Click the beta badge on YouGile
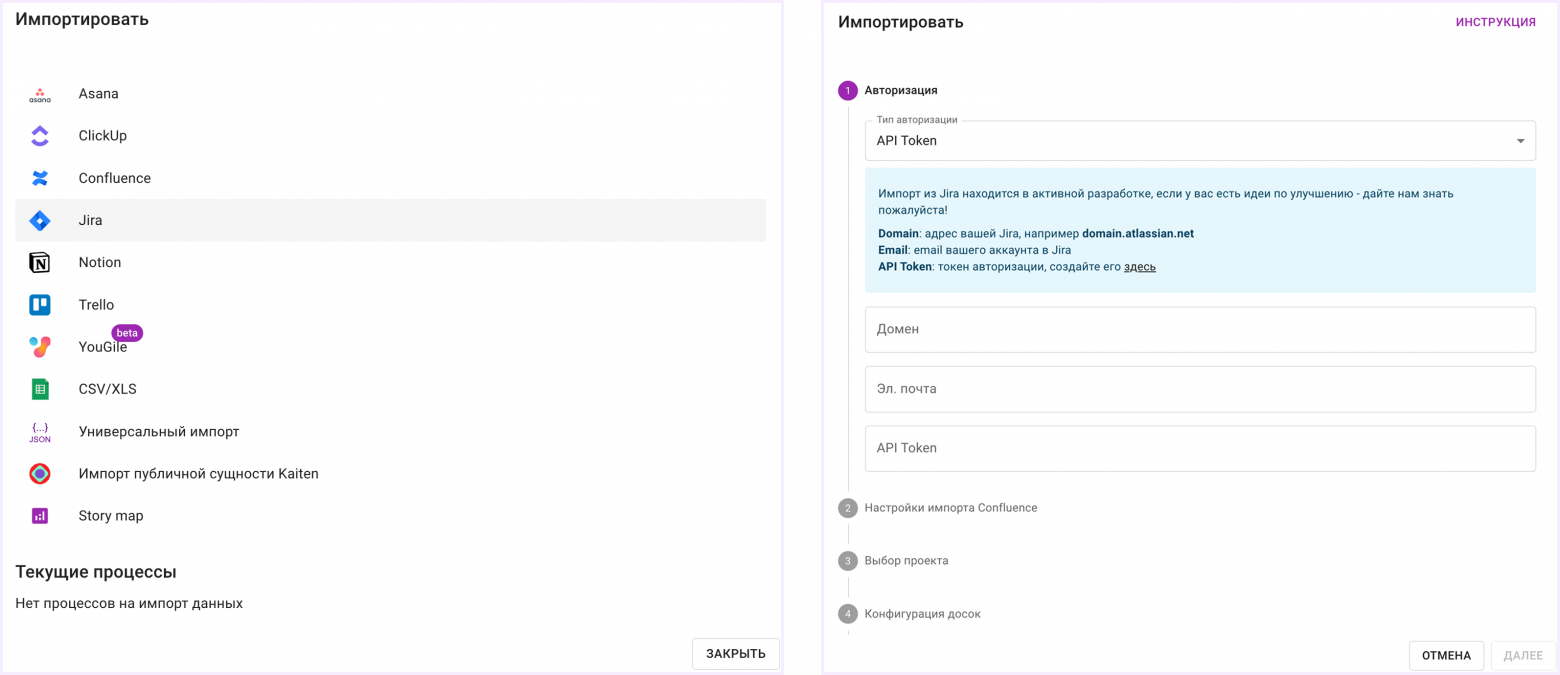Screen dimensions: 1560x675 point(127,333)
